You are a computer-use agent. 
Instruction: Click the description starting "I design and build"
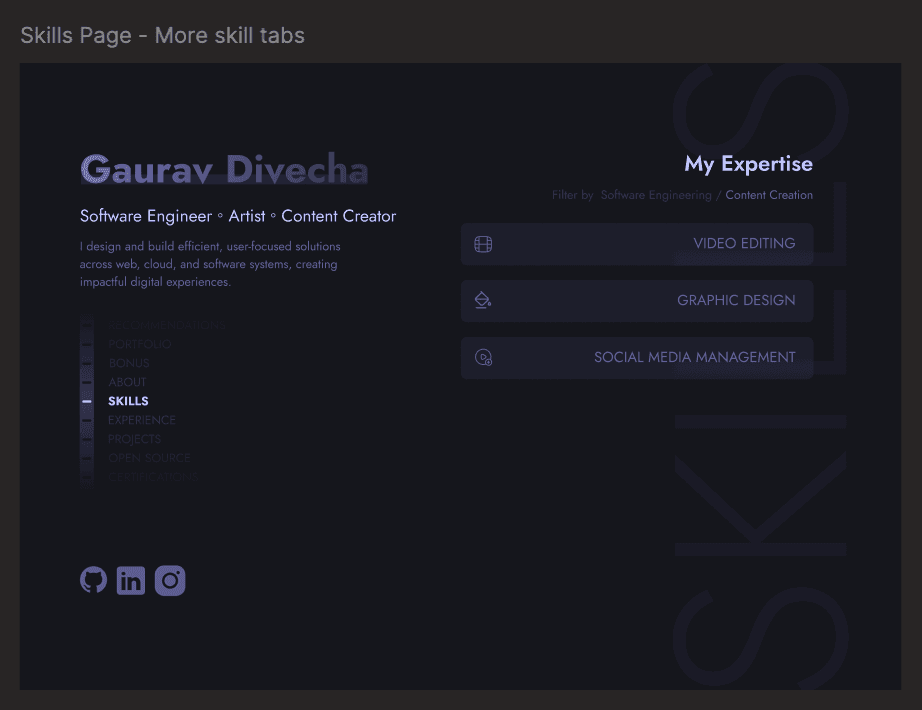[x=210, y=264]
